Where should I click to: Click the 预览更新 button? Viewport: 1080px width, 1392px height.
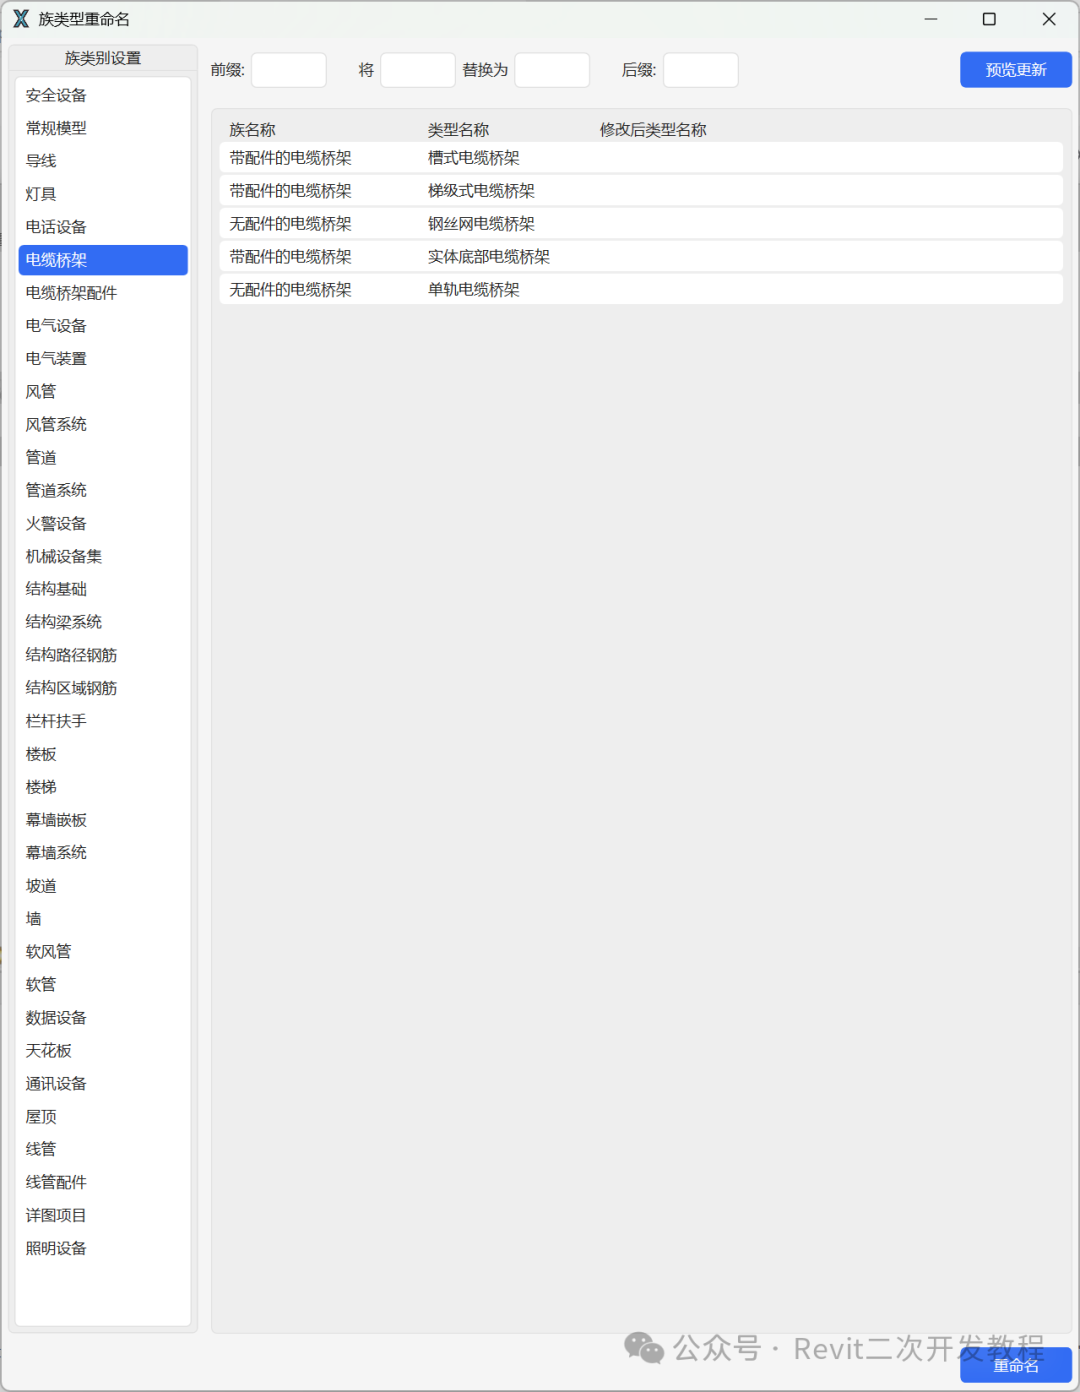(1016, 70)
